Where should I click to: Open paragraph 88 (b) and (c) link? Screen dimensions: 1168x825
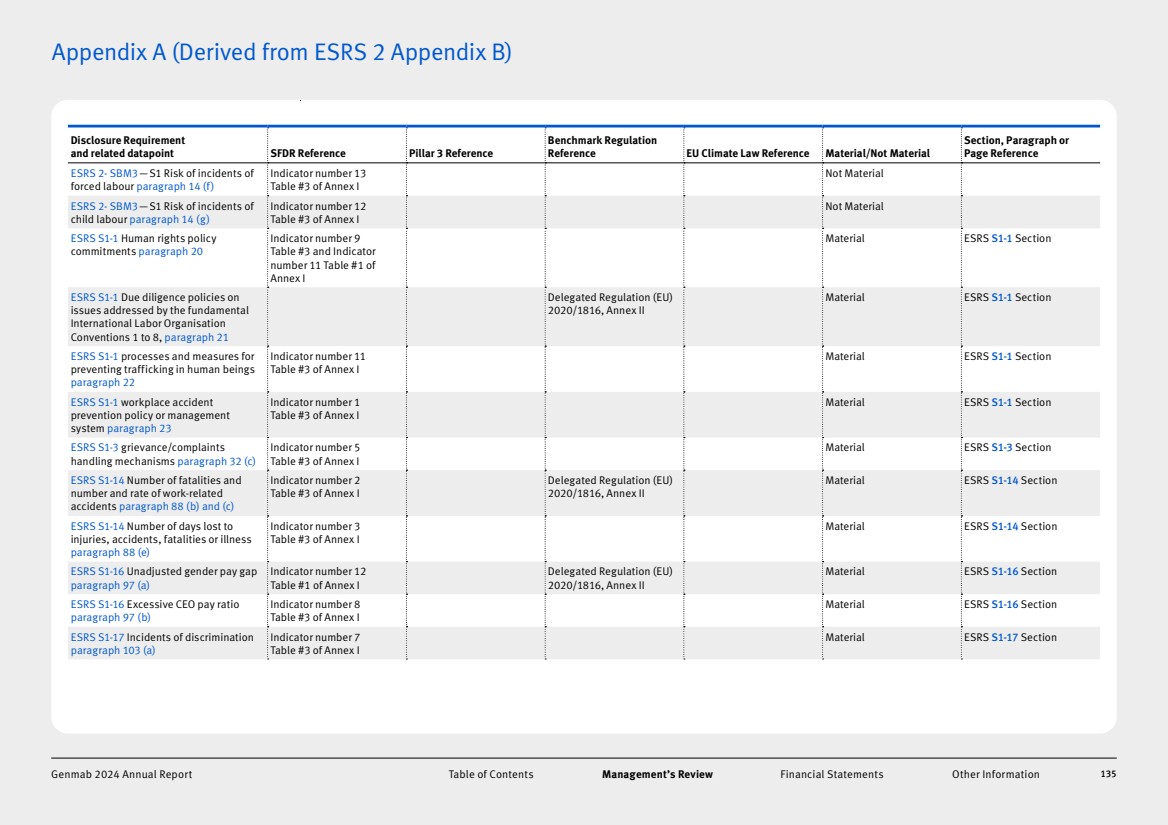tap(176, 507)
